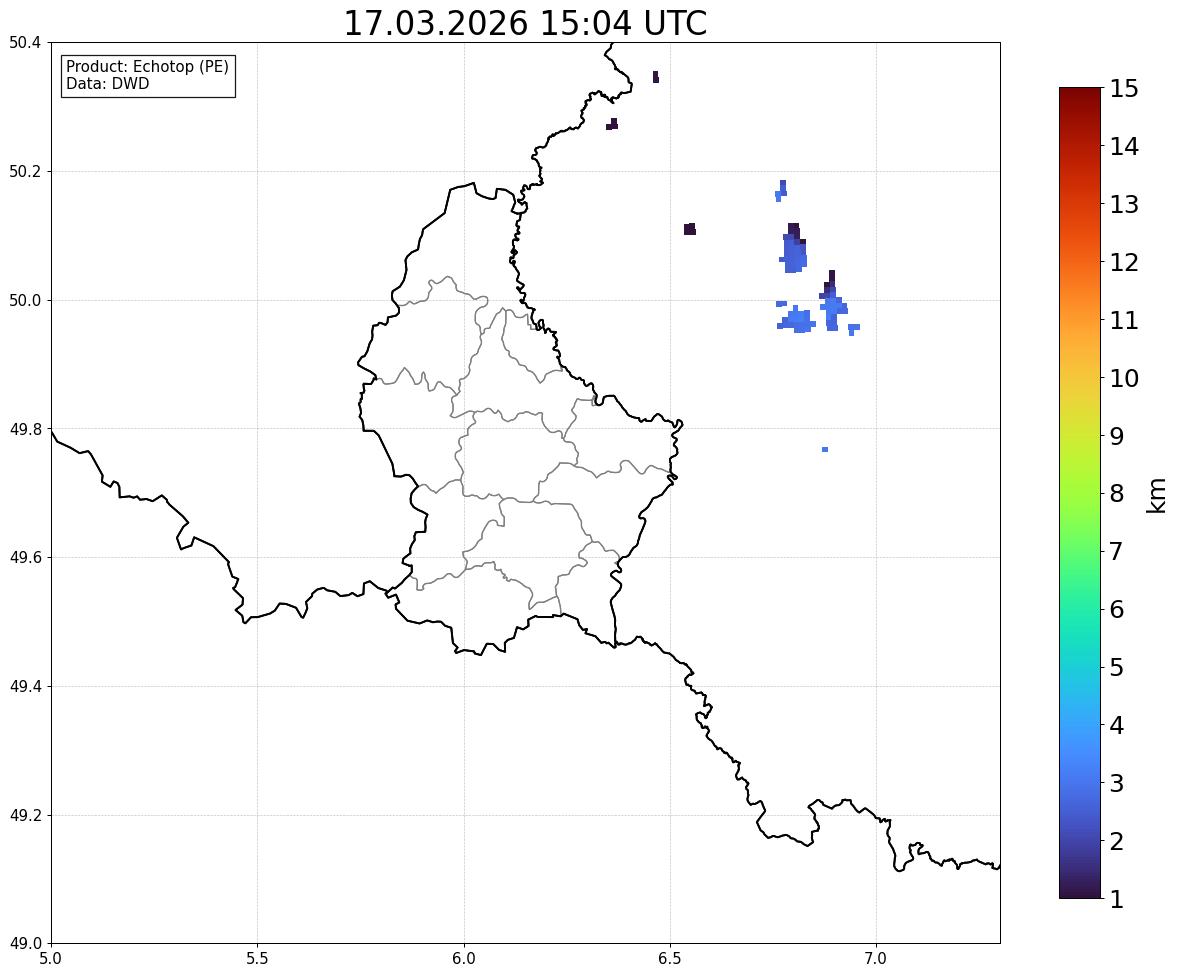Click the 'Product: Echotop (PE)' label

[x=147, y=67]
